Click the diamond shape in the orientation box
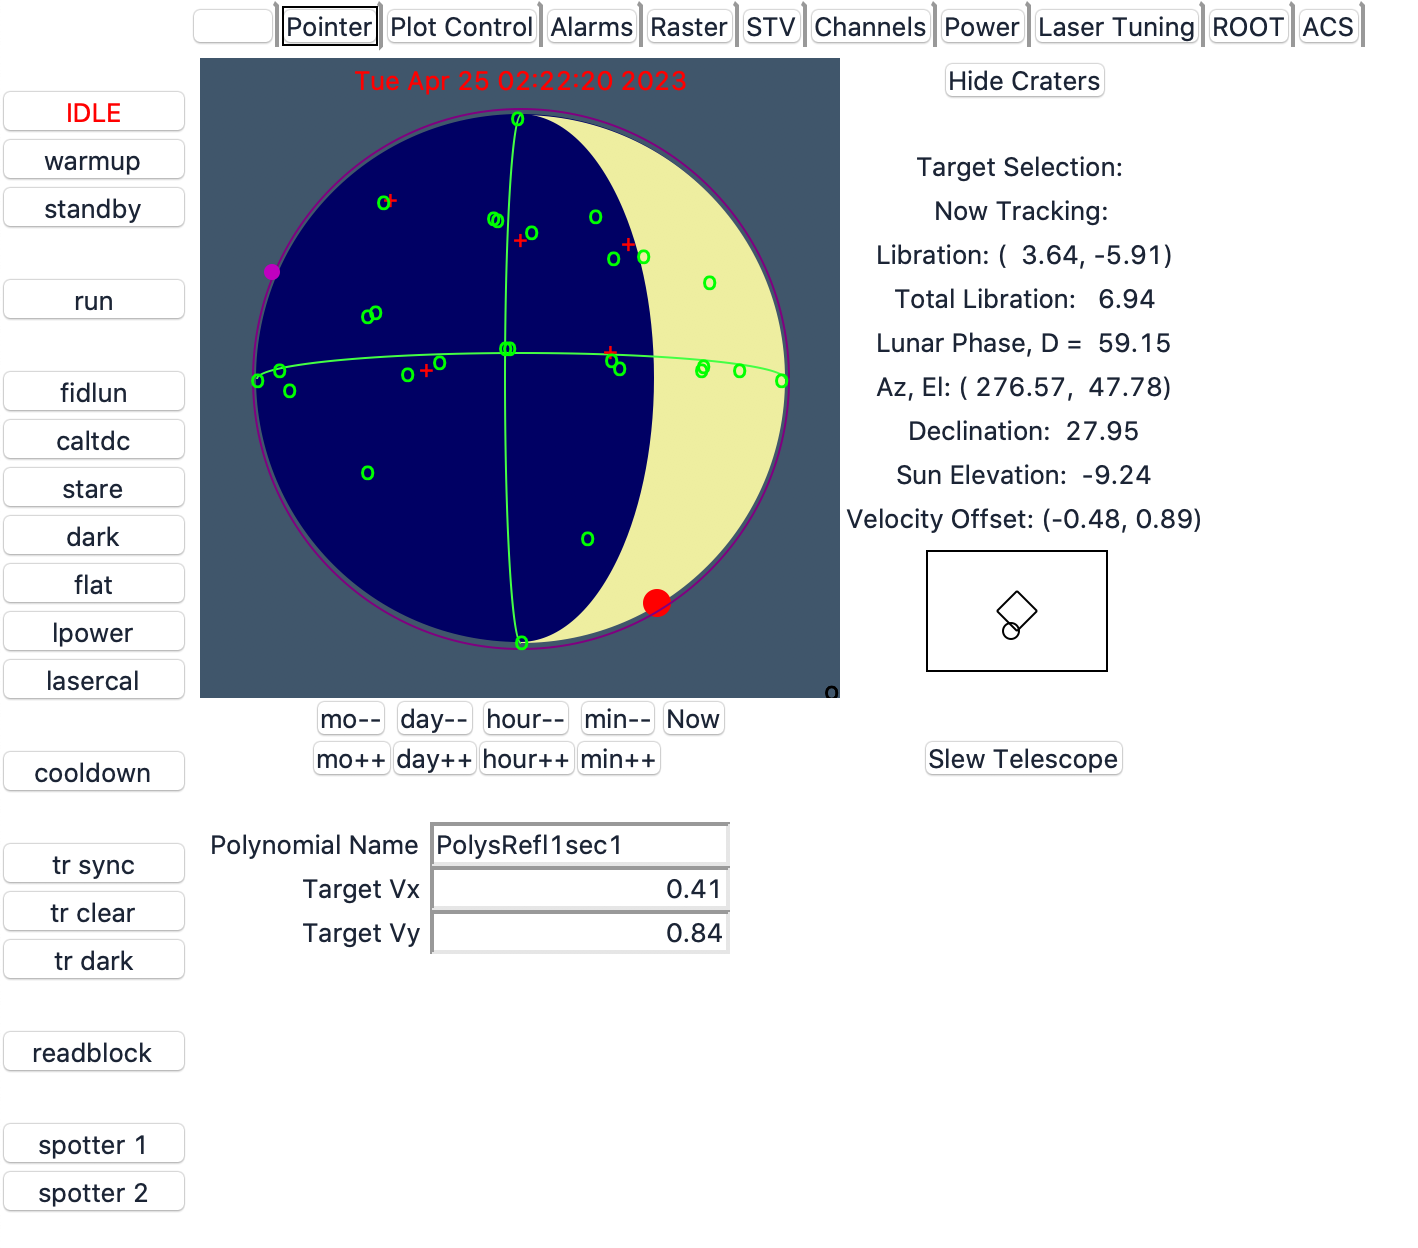 click(1017, 611)
